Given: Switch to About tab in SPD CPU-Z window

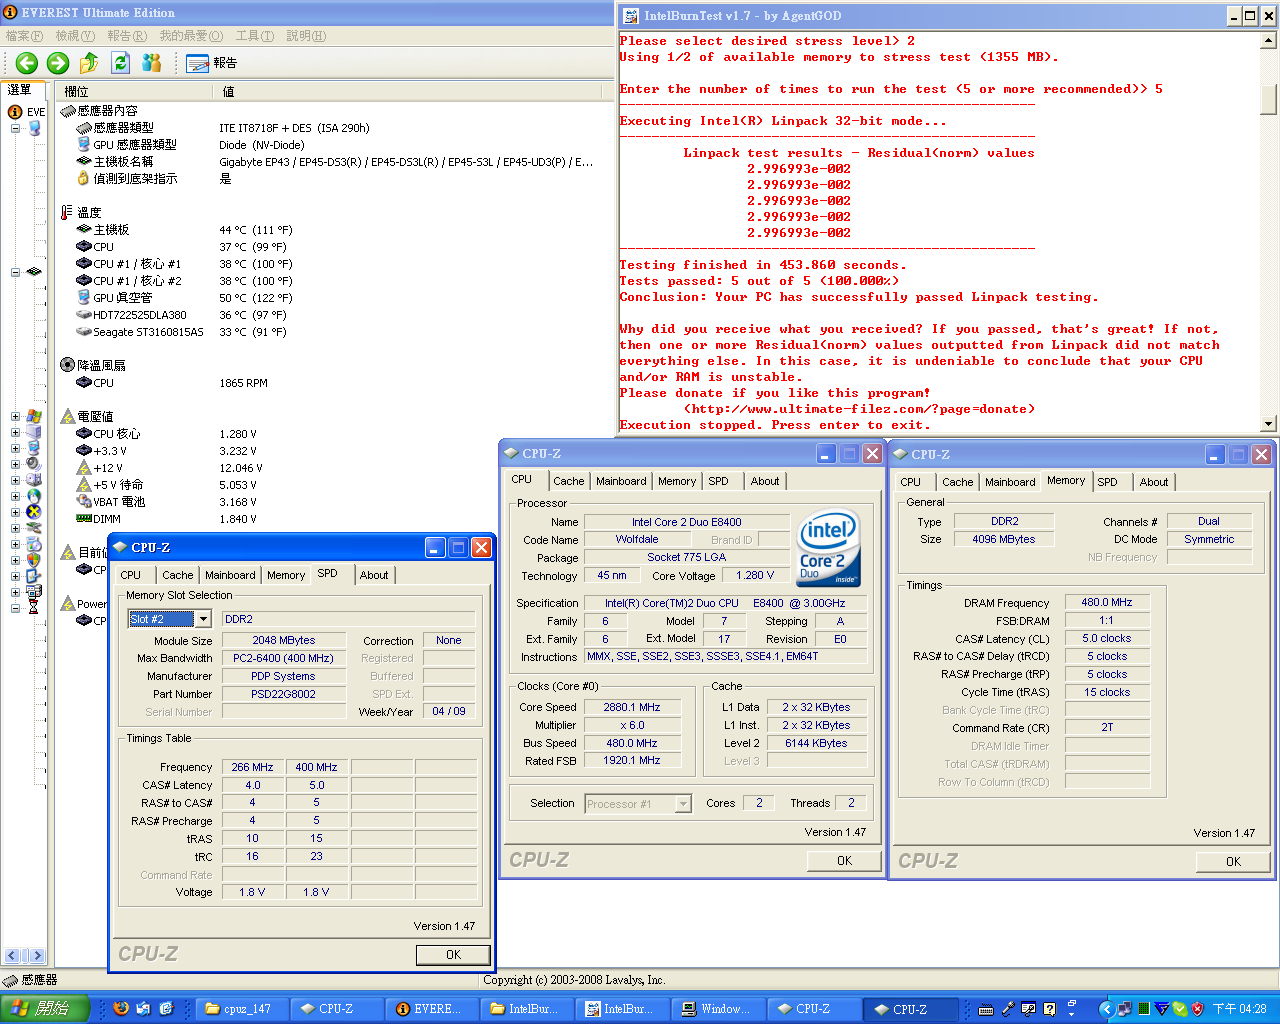Looking at the screenshot, I should point(374,575).
